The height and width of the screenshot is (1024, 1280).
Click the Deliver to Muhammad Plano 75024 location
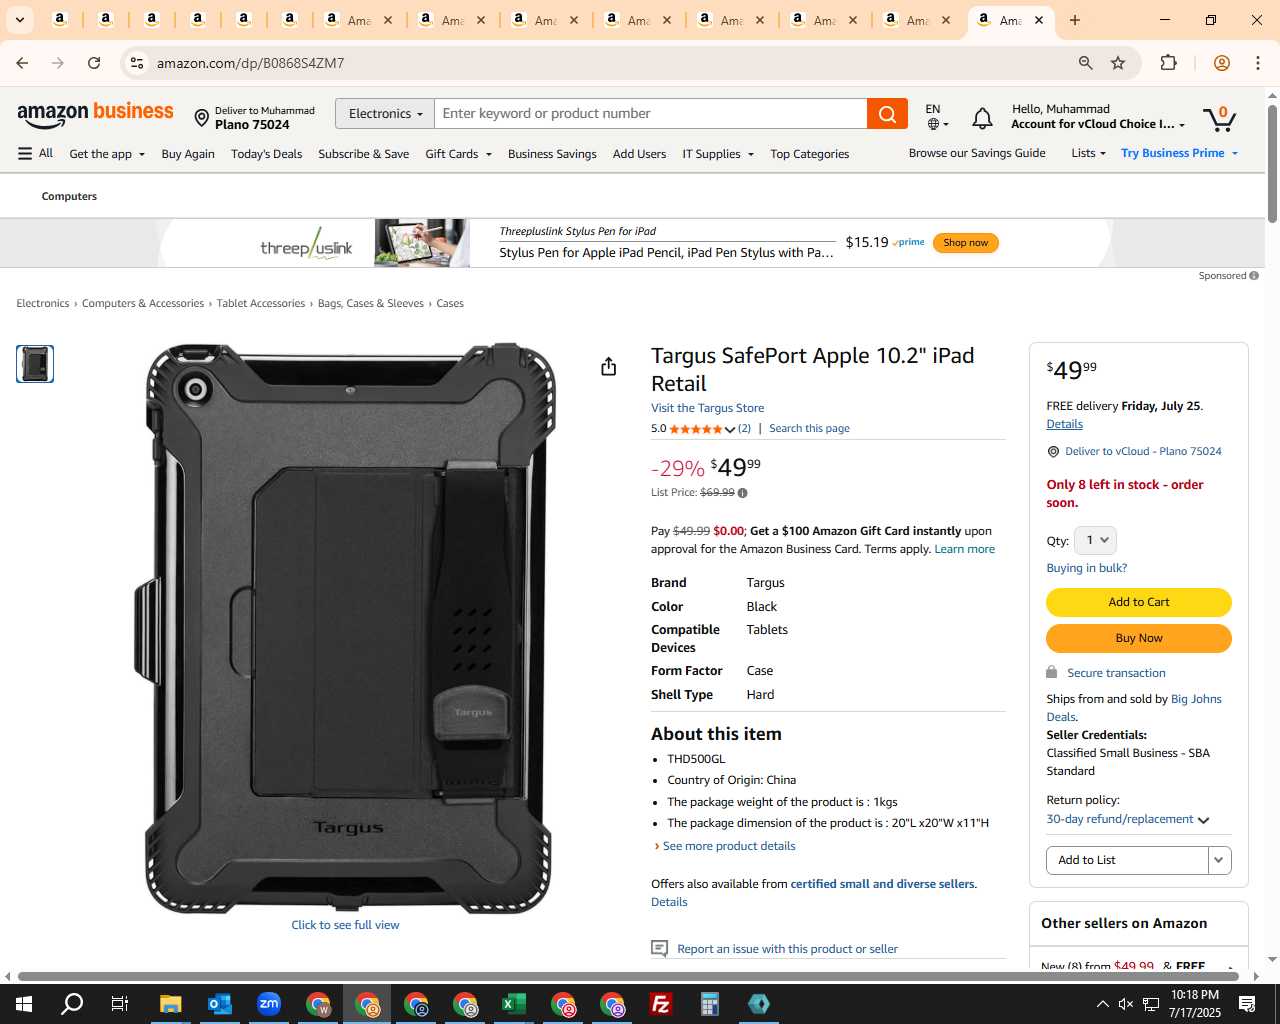[254, 118]
